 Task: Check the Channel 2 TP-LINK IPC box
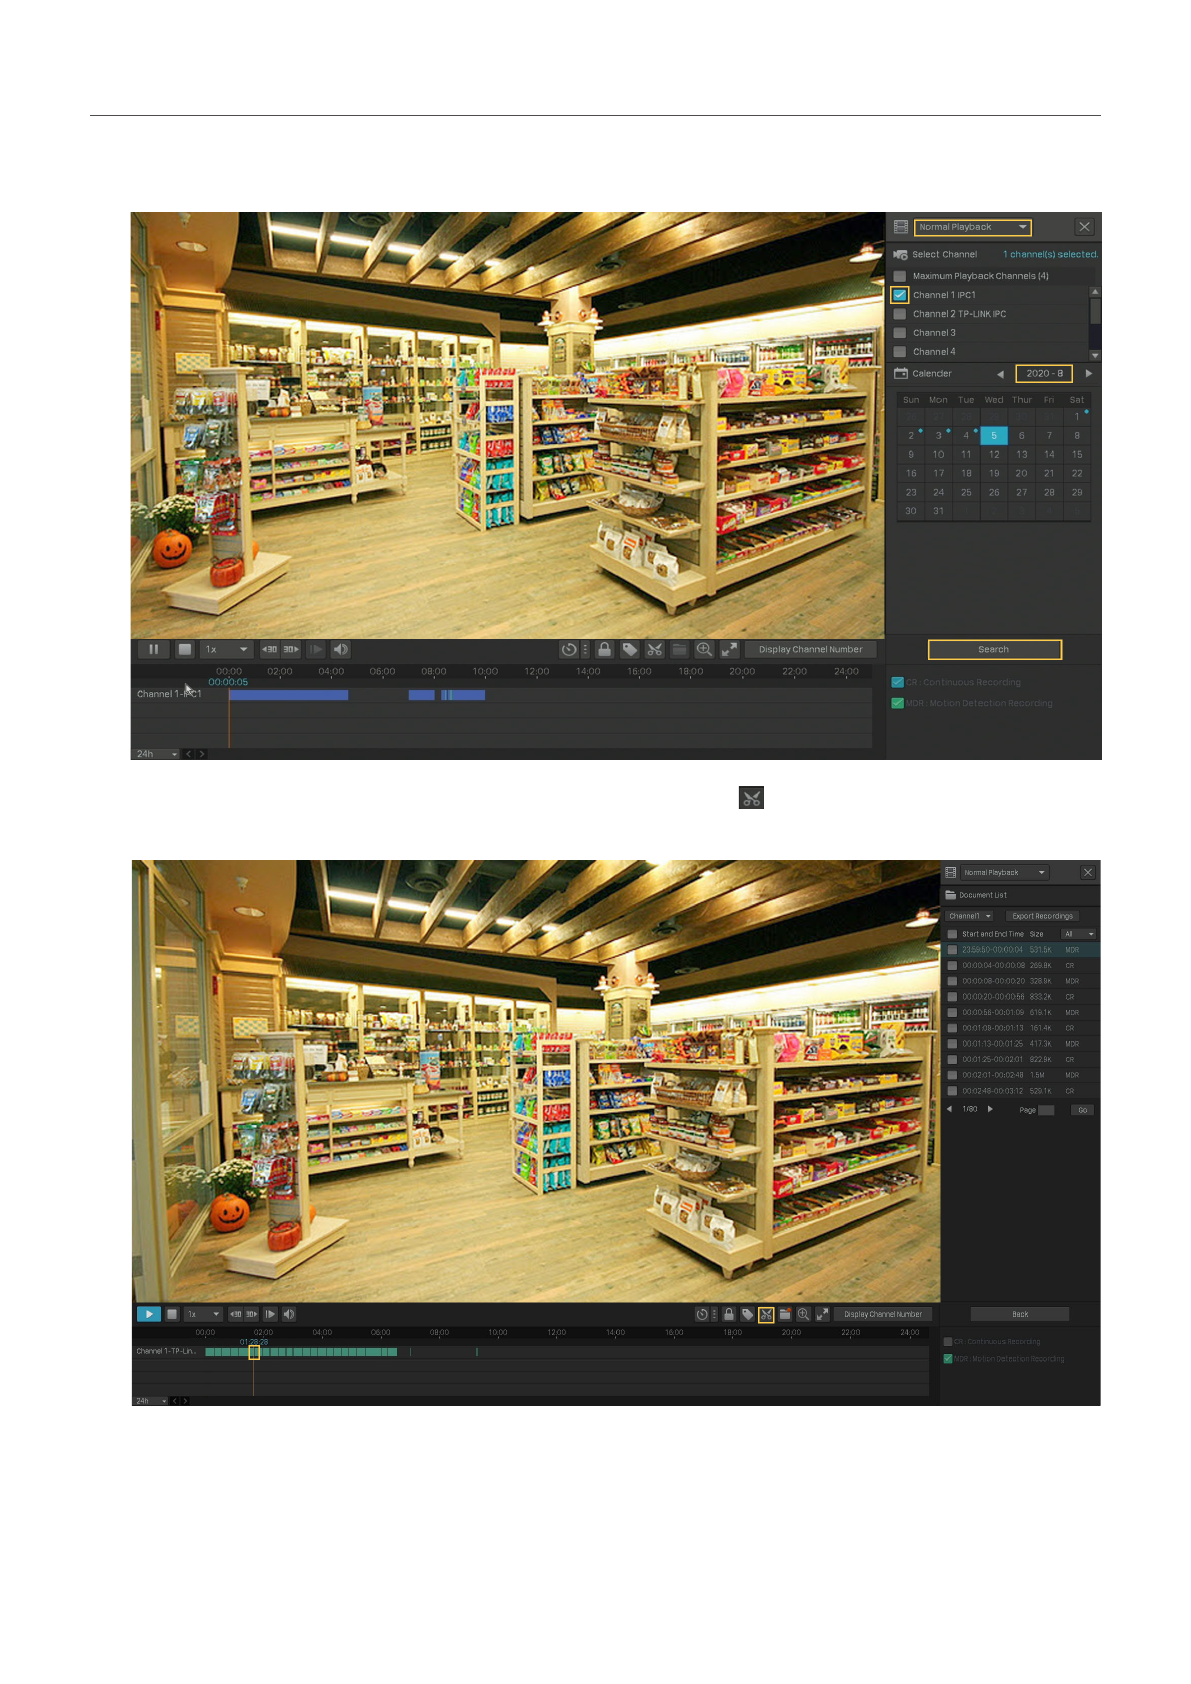tap(900, 314)
